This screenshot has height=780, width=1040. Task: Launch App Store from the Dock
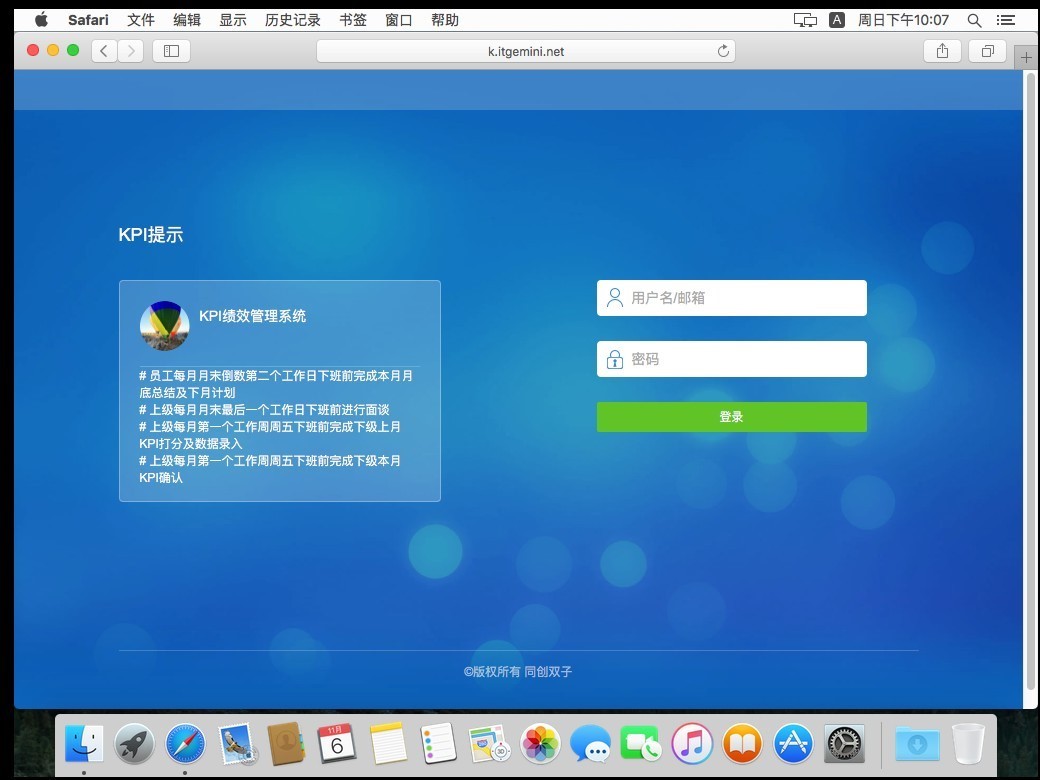(x=793, y=744)
